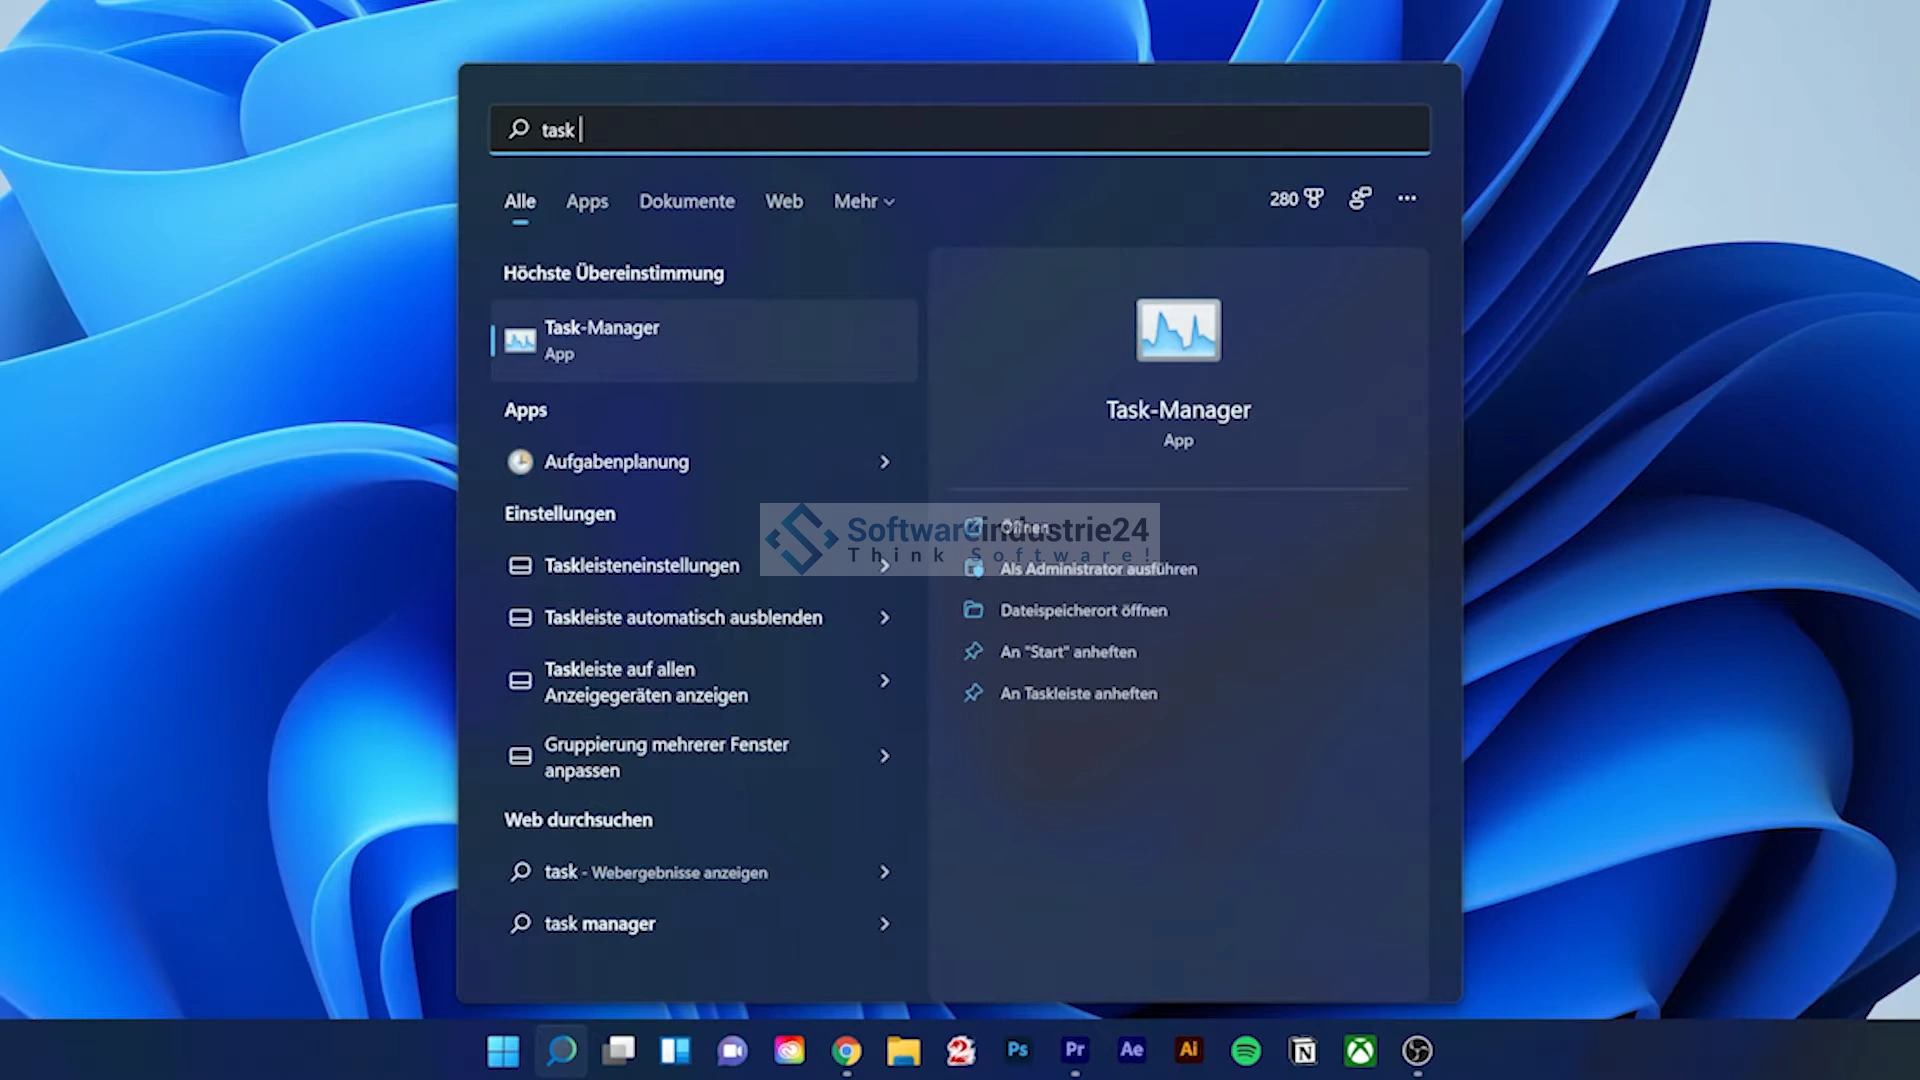
Task: Expand the task manager web suggestion arrow
Action: [x=884, y=924]
